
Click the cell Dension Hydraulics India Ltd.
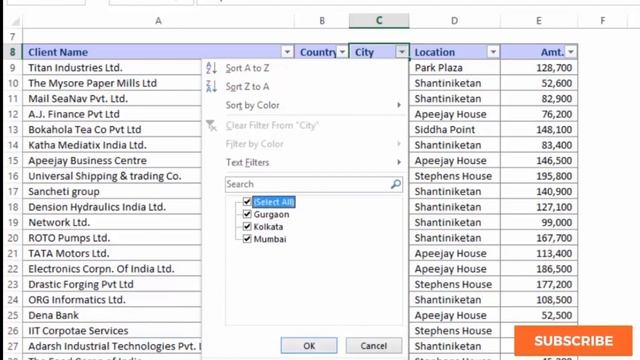(112, 207)
